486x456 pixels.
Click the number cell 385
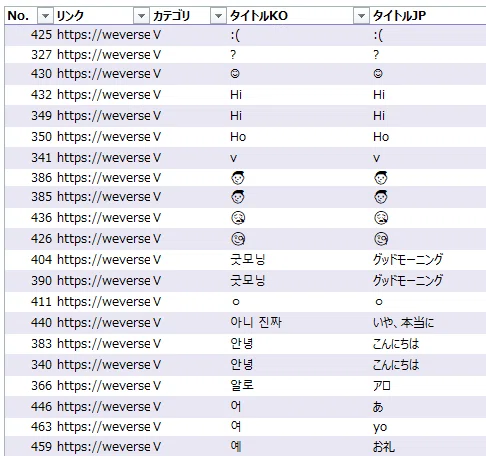pos(42,197)
